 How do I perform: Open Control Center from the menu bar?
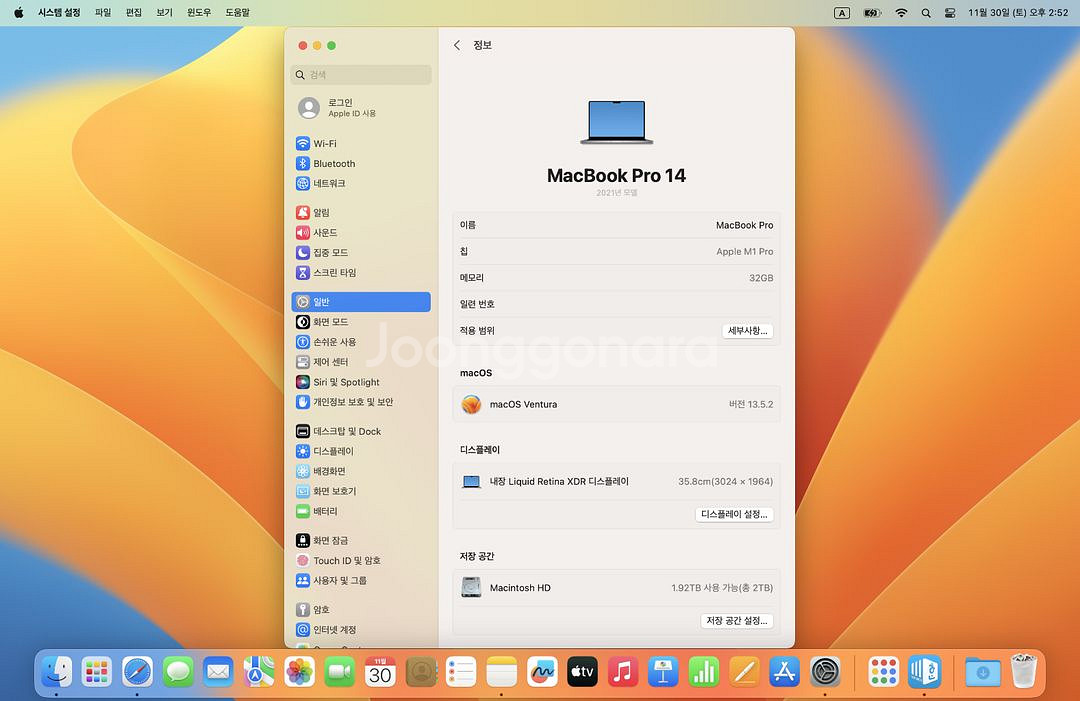[x=950, y=12]
